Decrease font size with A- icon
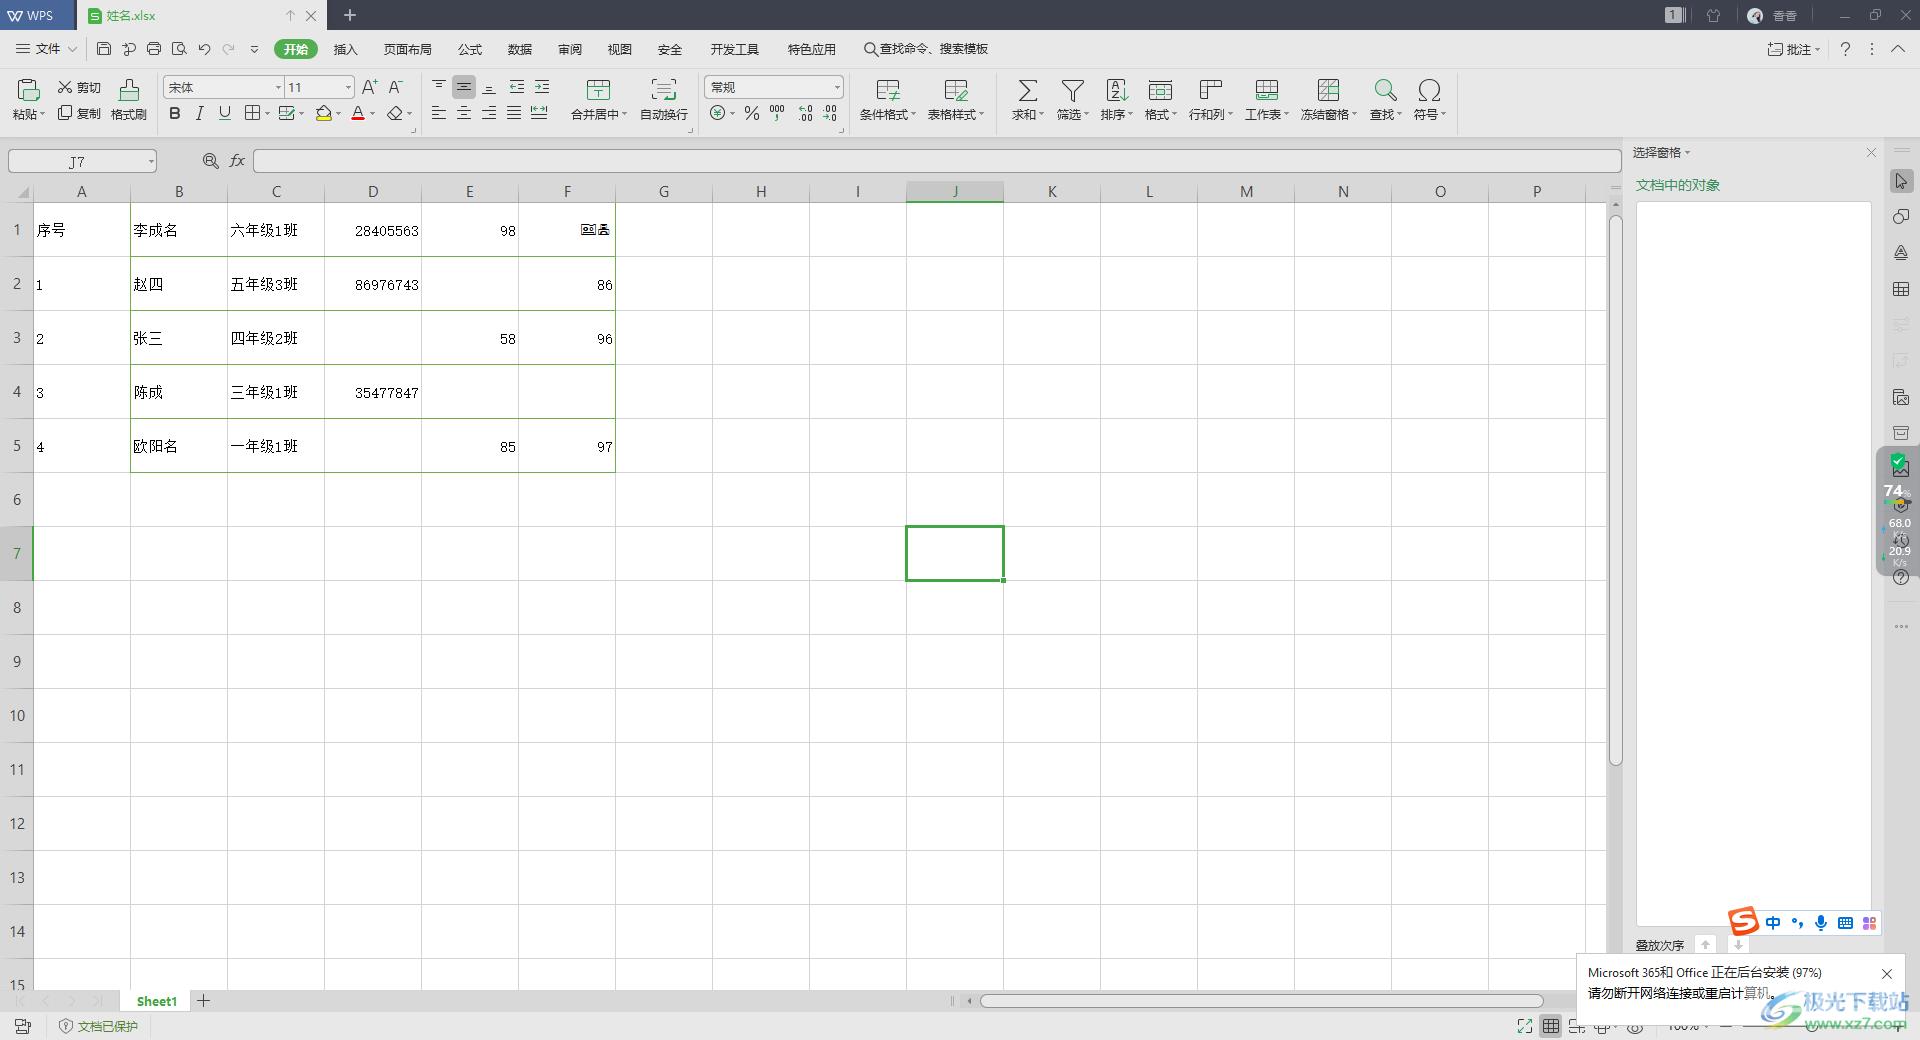 [x=396, y=87]
